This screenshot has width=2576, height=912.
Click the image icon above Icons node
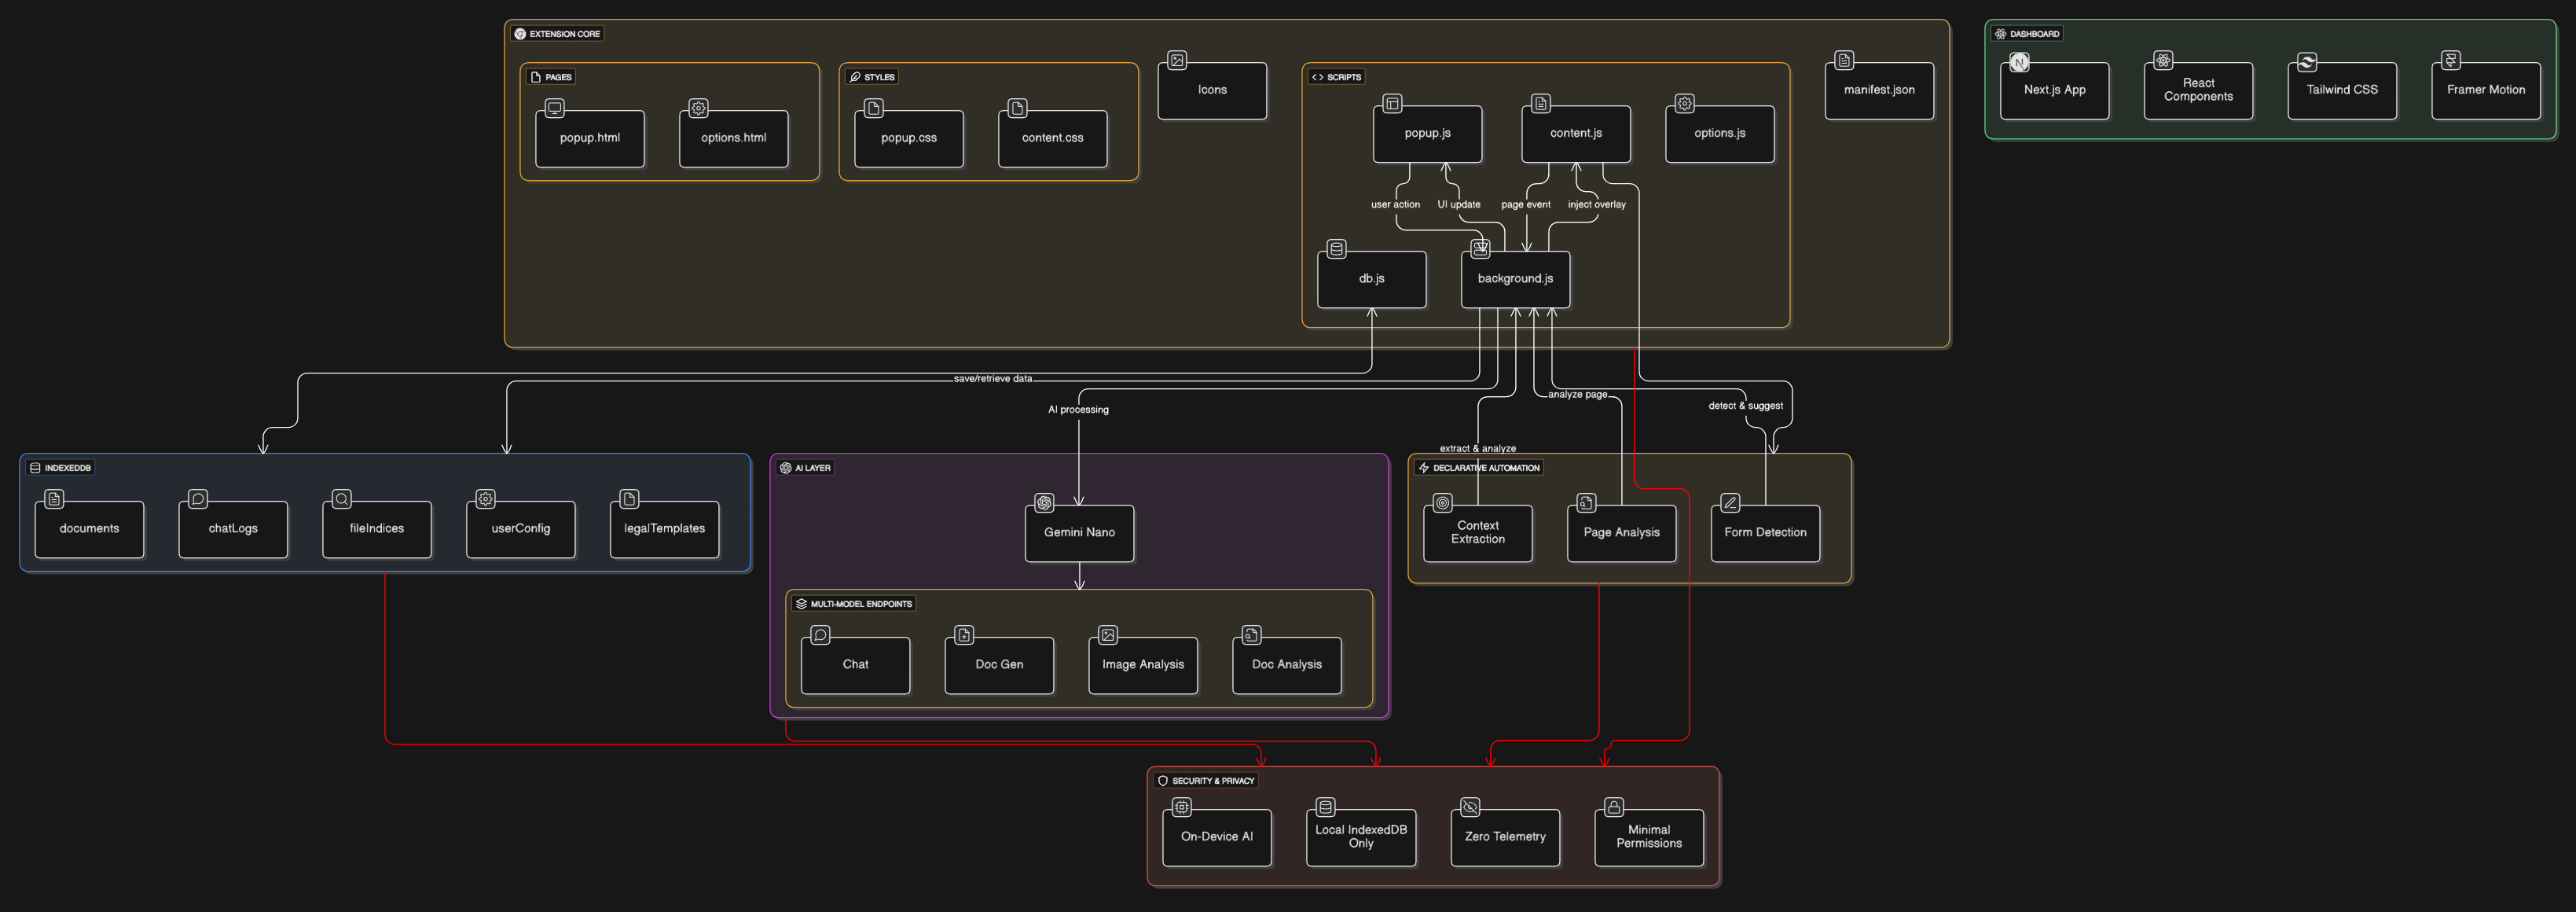1177,60
